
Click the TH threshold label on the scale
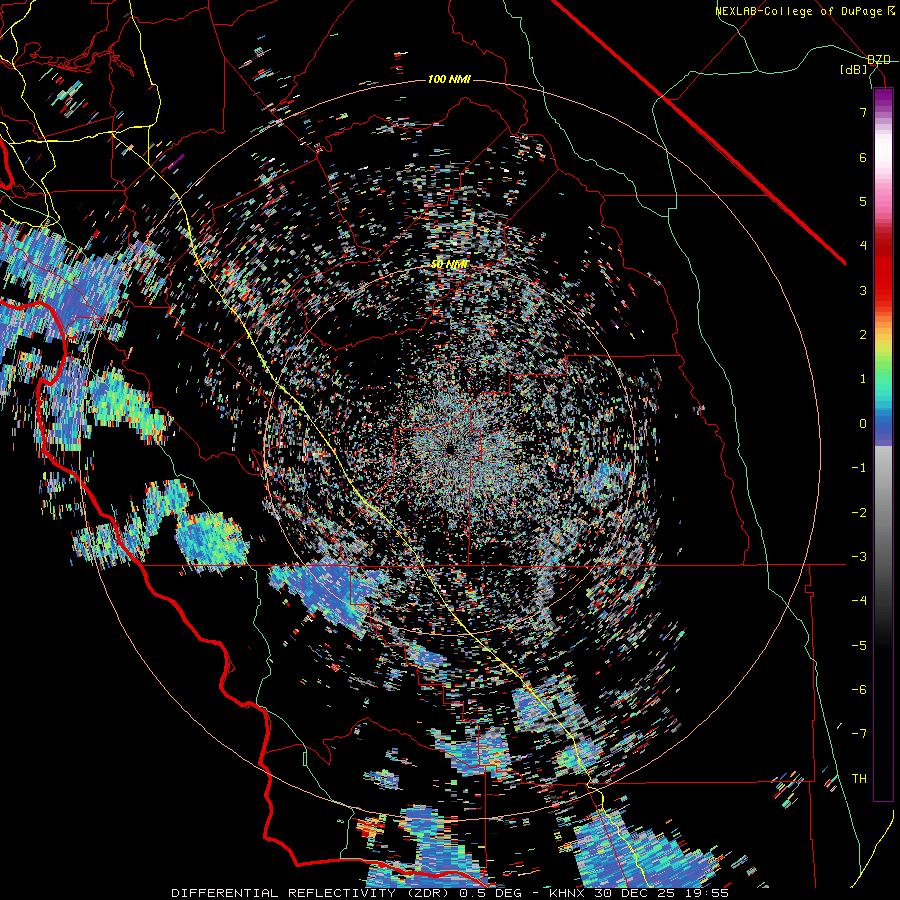click(x=859, y=779)
